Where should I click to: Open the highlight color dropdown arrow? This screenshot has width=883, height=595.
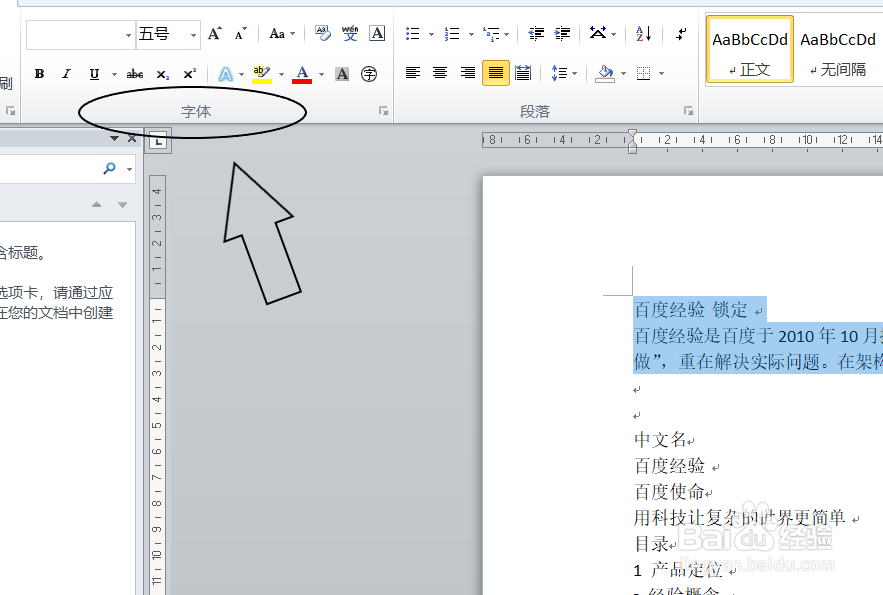[282, 74]
